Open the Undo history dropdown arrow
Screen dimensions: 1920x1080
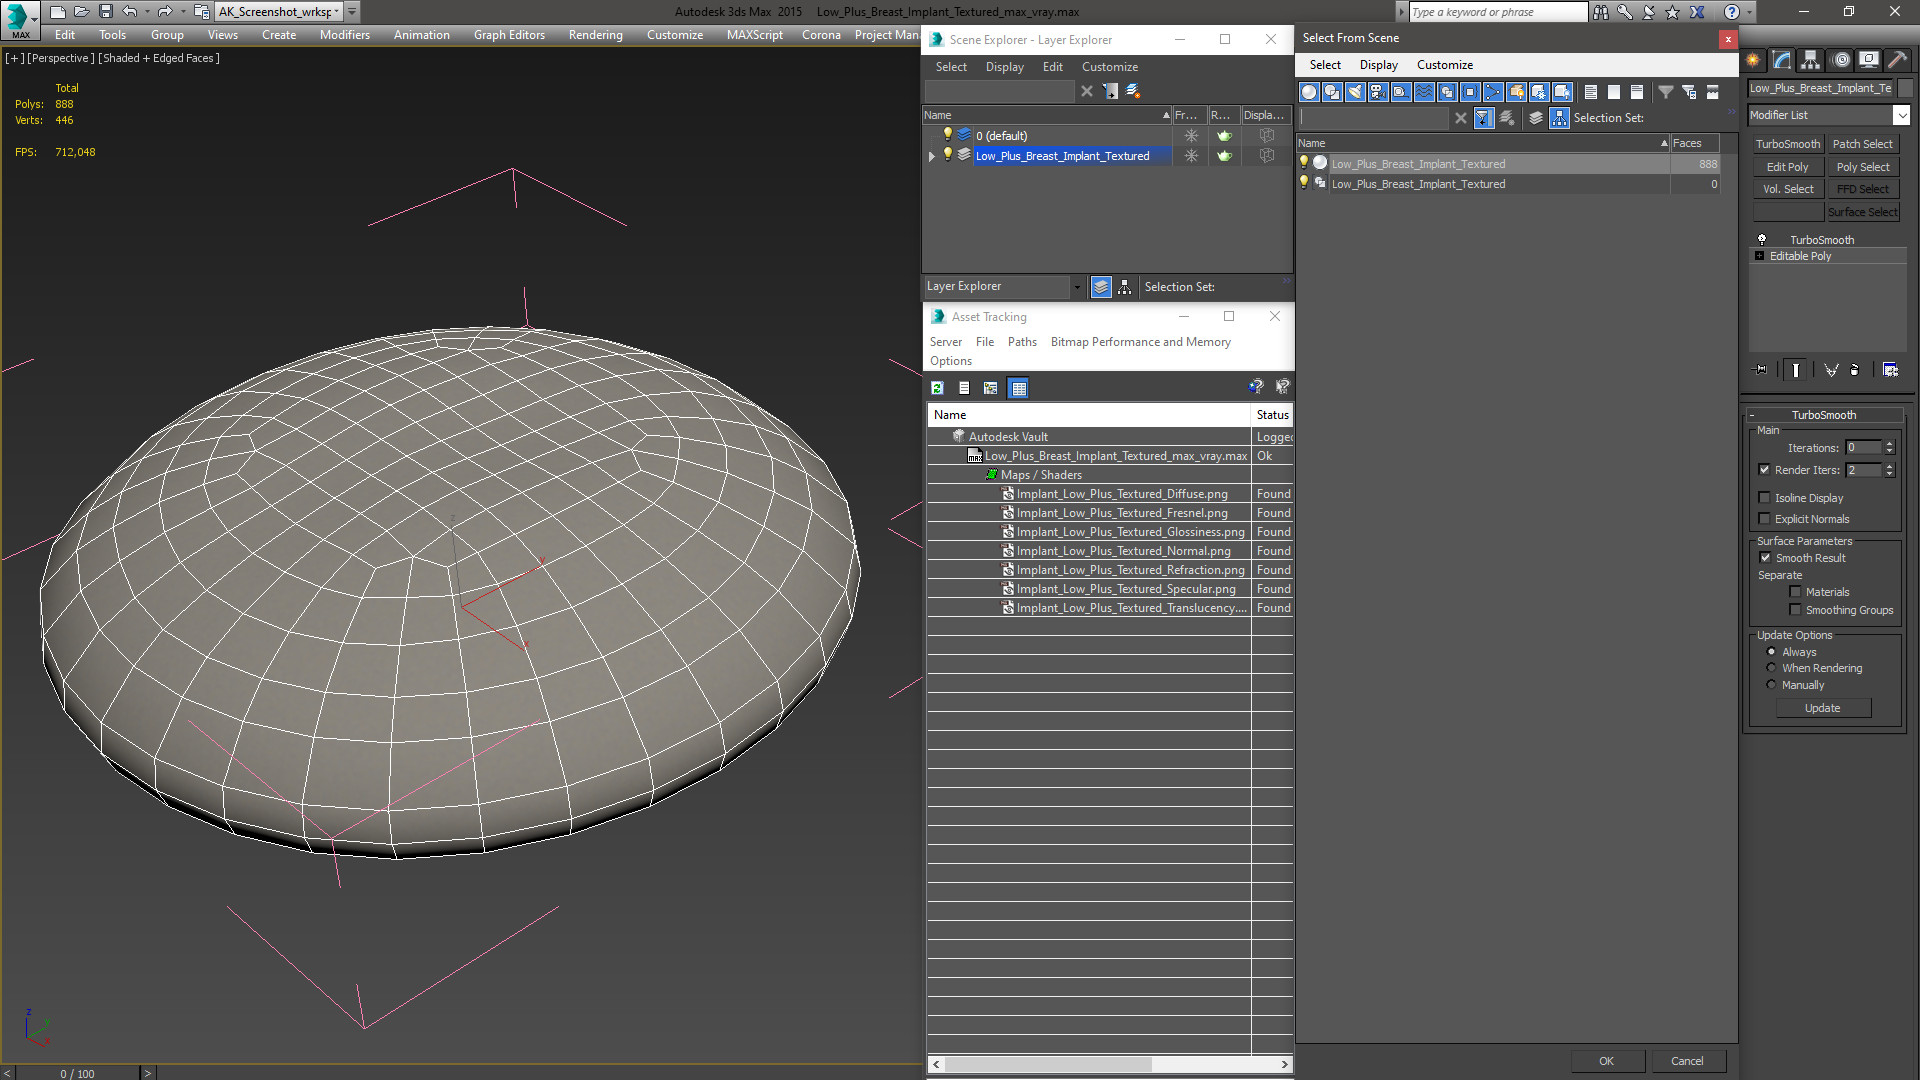pyautogui.click(x=147, y=11)
